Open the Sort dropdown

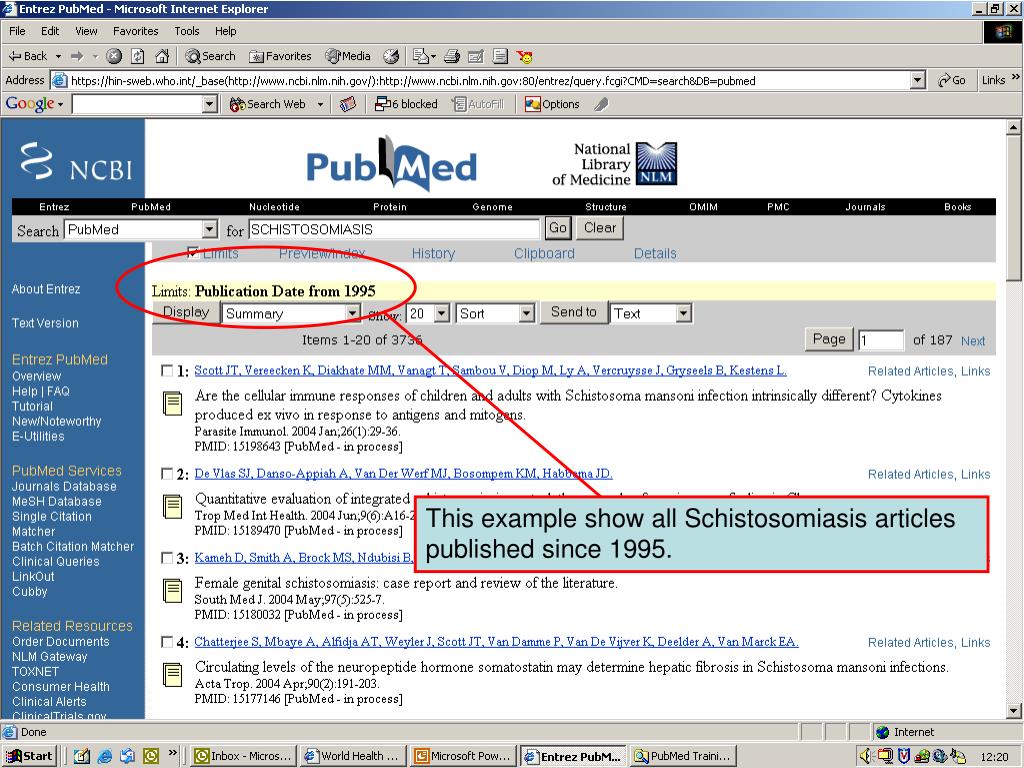point(527,313)
